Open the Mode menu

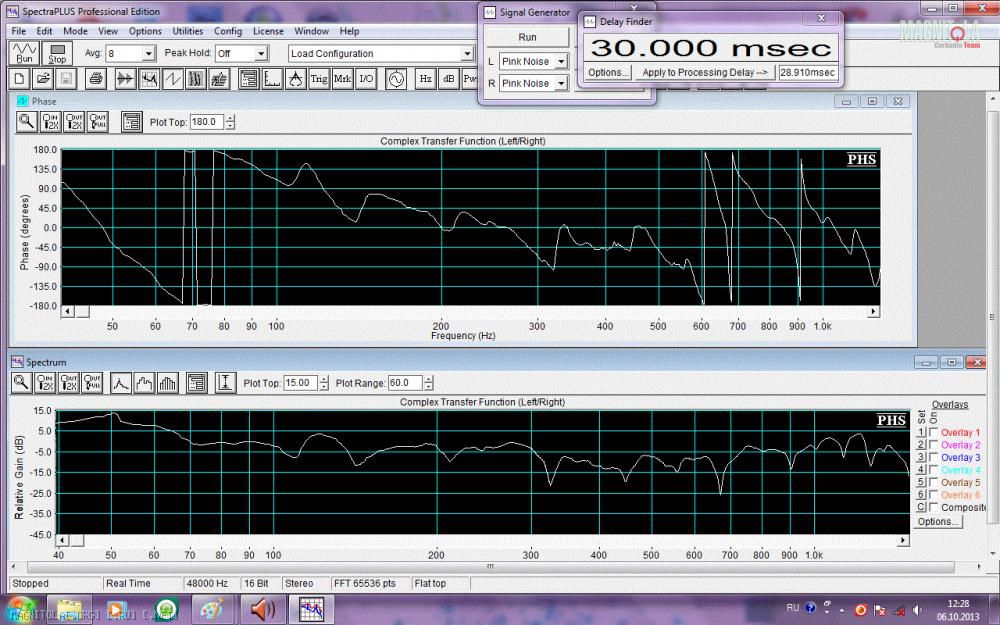tap(75, 31)
